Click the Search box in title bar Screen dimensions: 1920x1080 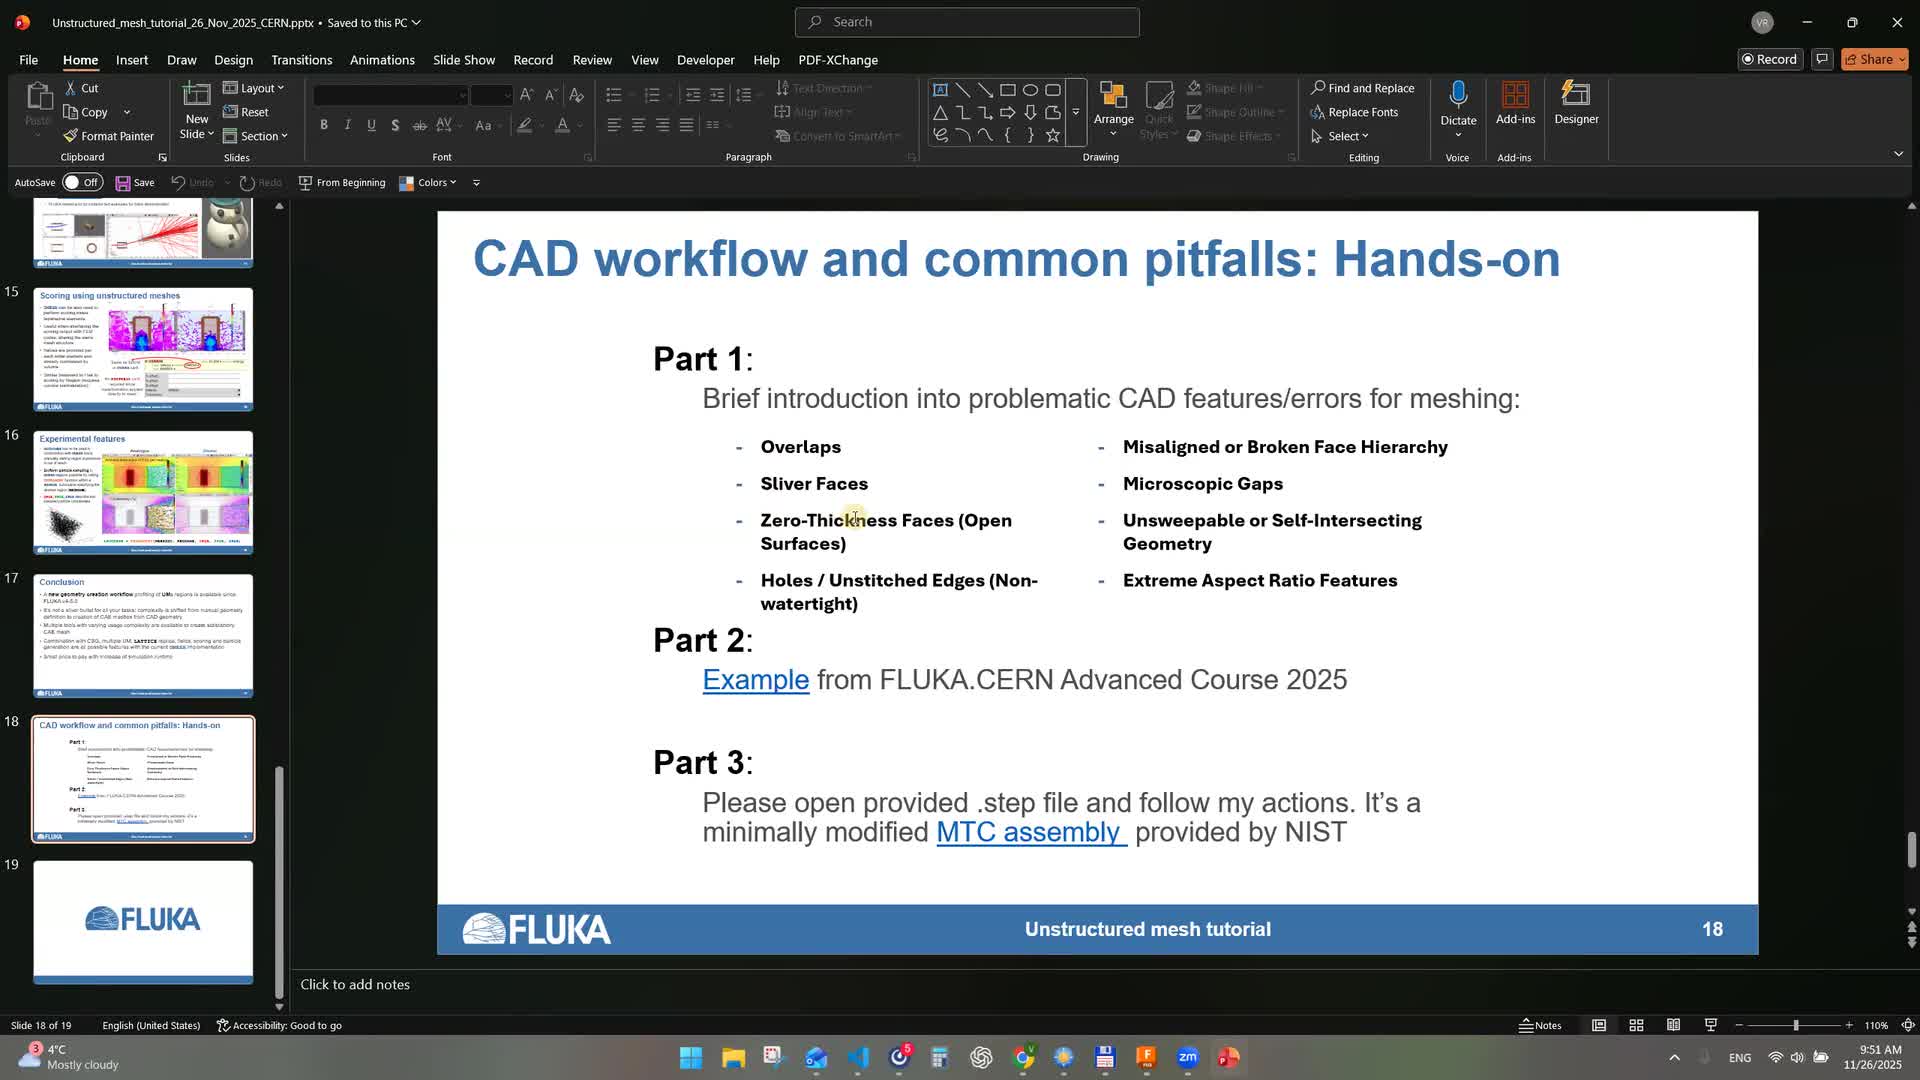tap(967, 22)
